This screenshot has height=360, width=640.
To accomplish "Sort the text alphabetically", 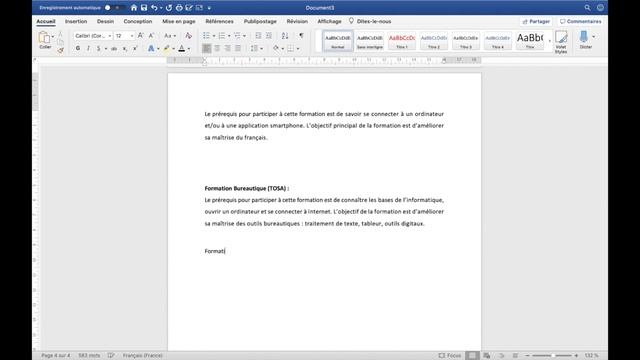I will (285, 36).
